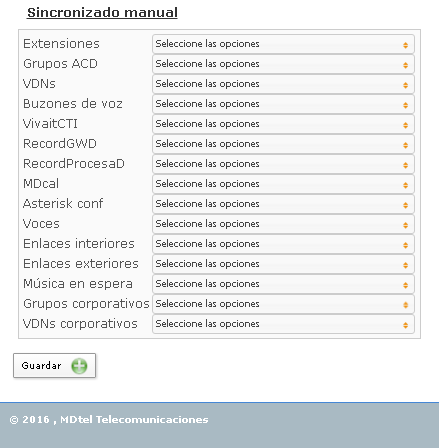Viewport: 439px width, 448px height.
Task: Open the Enlaces exteriores dropdown
Action: 283,264
